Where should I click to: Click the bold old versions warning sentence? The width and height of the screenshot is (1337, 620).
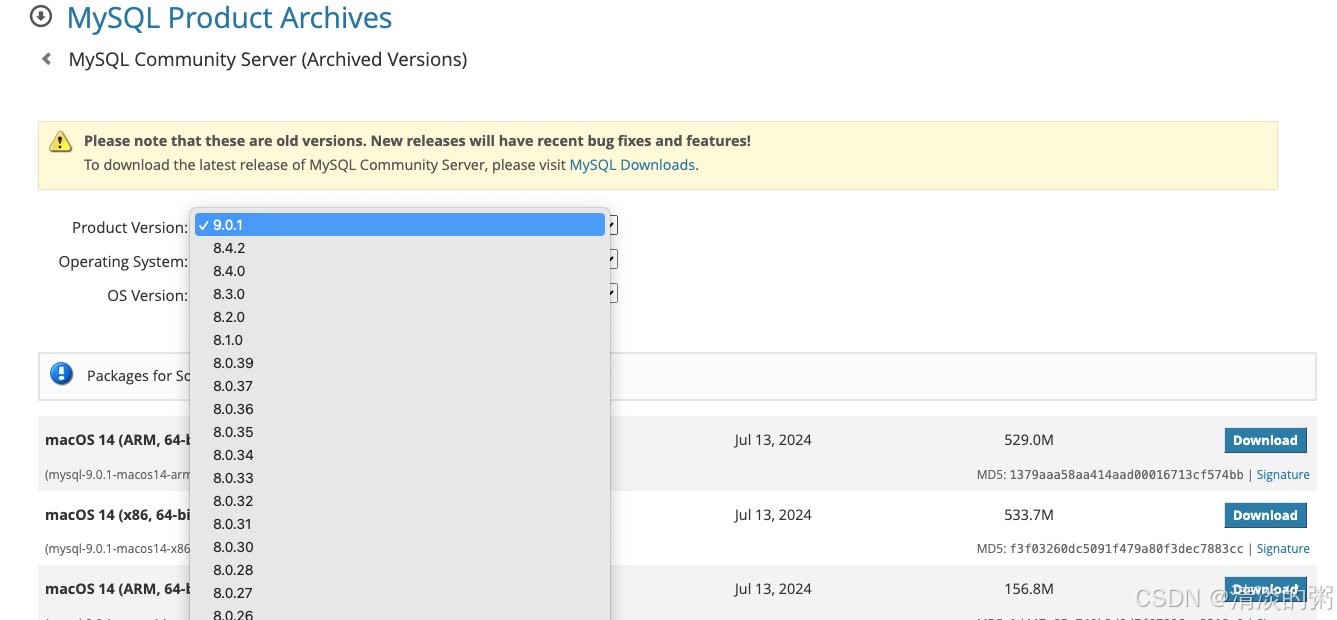417,141
